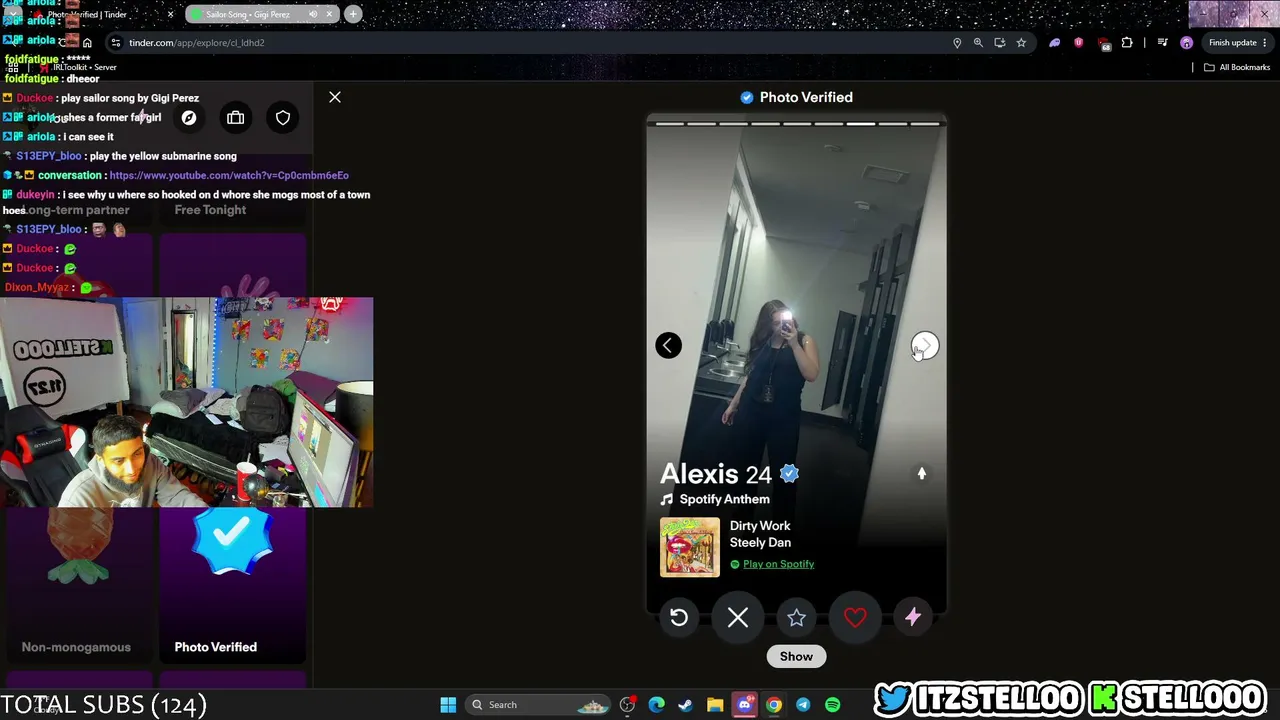Open the extension showing badge 68

pyautogui.click(x=1103, y=43)
